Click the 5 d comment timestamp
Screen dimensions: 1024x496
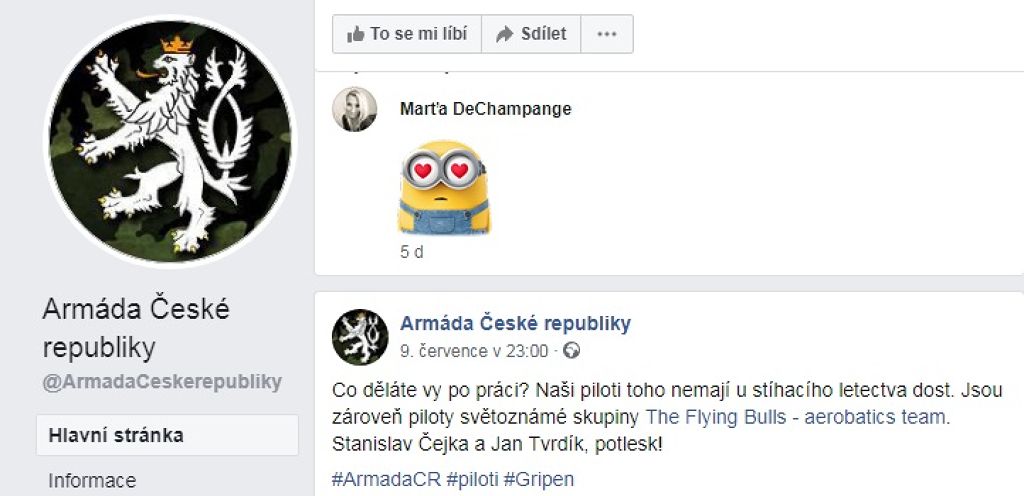411,252
